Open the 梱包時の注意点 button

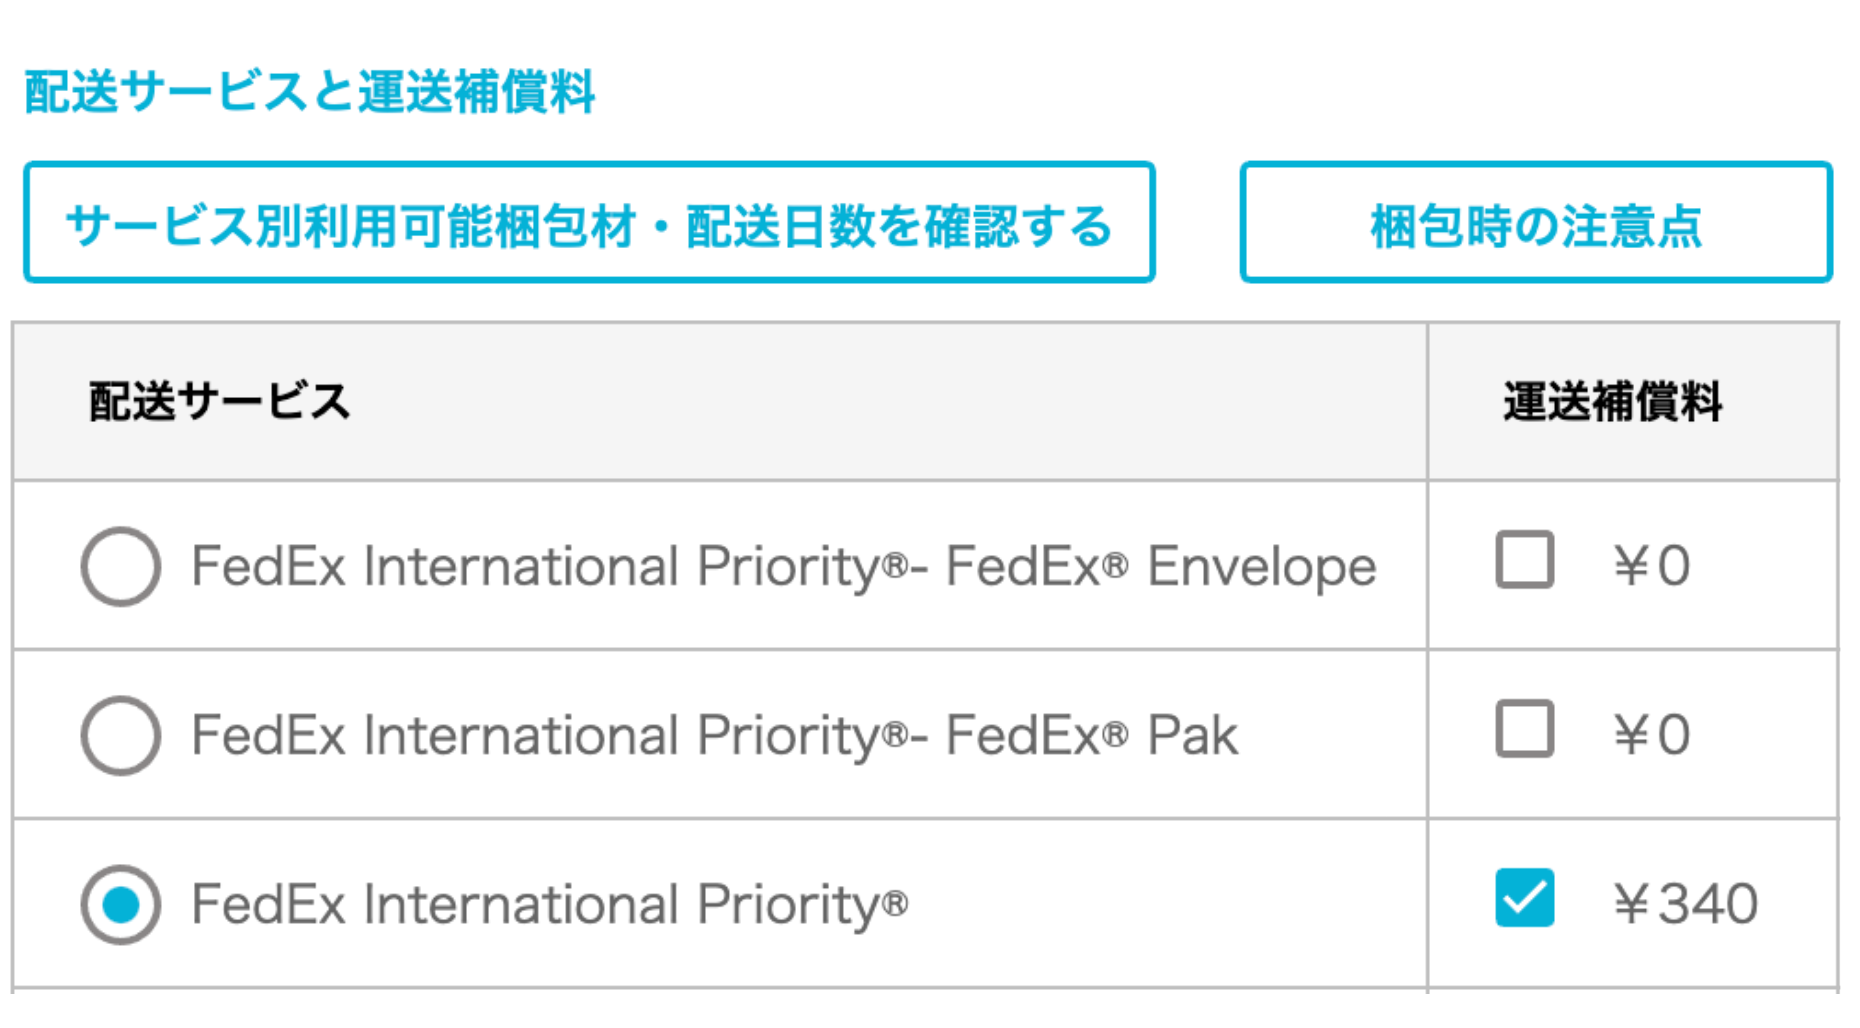point(1535,223)
